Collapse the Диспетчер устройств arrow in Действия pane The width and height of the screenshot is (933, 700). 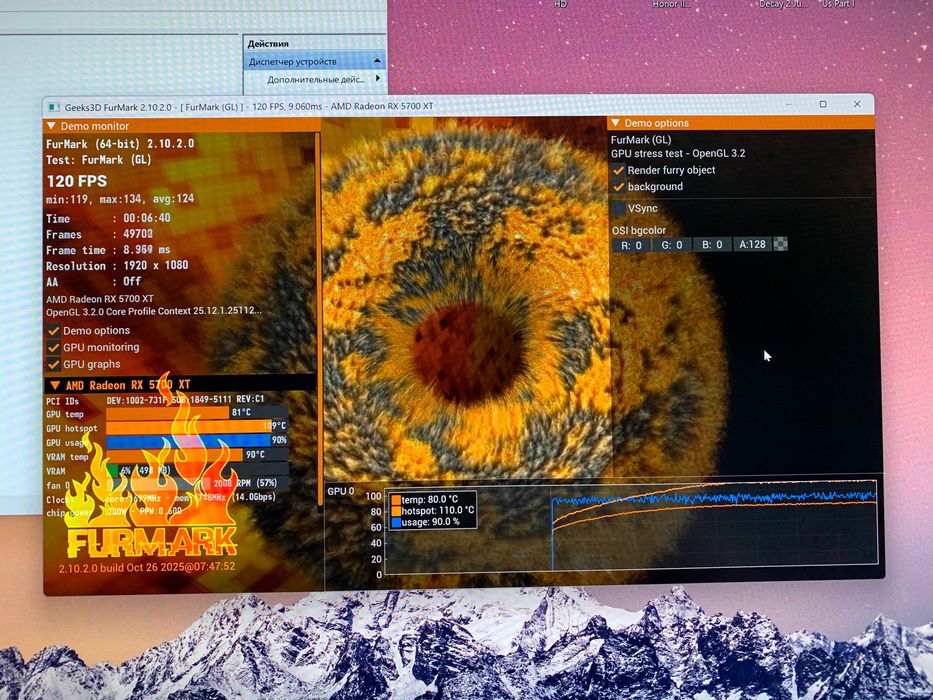click(x=377, y=61)
